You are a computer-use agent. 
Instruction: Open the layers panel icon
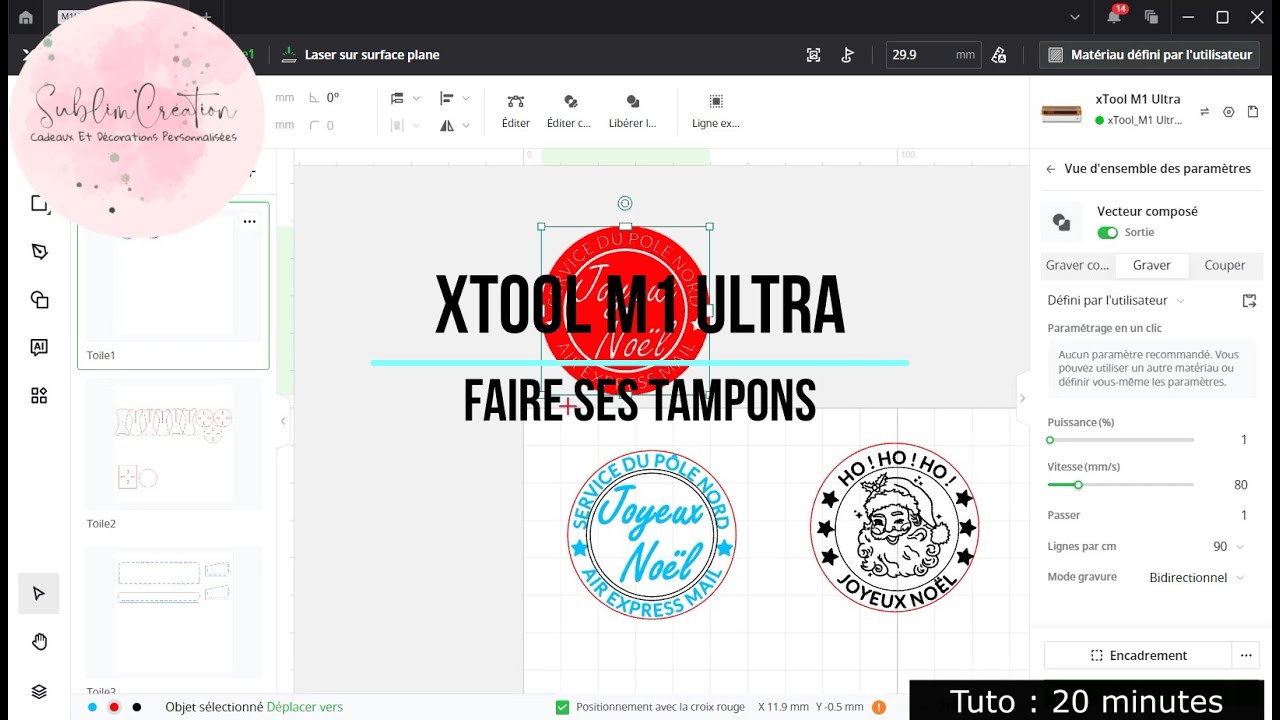coord(39,691)
